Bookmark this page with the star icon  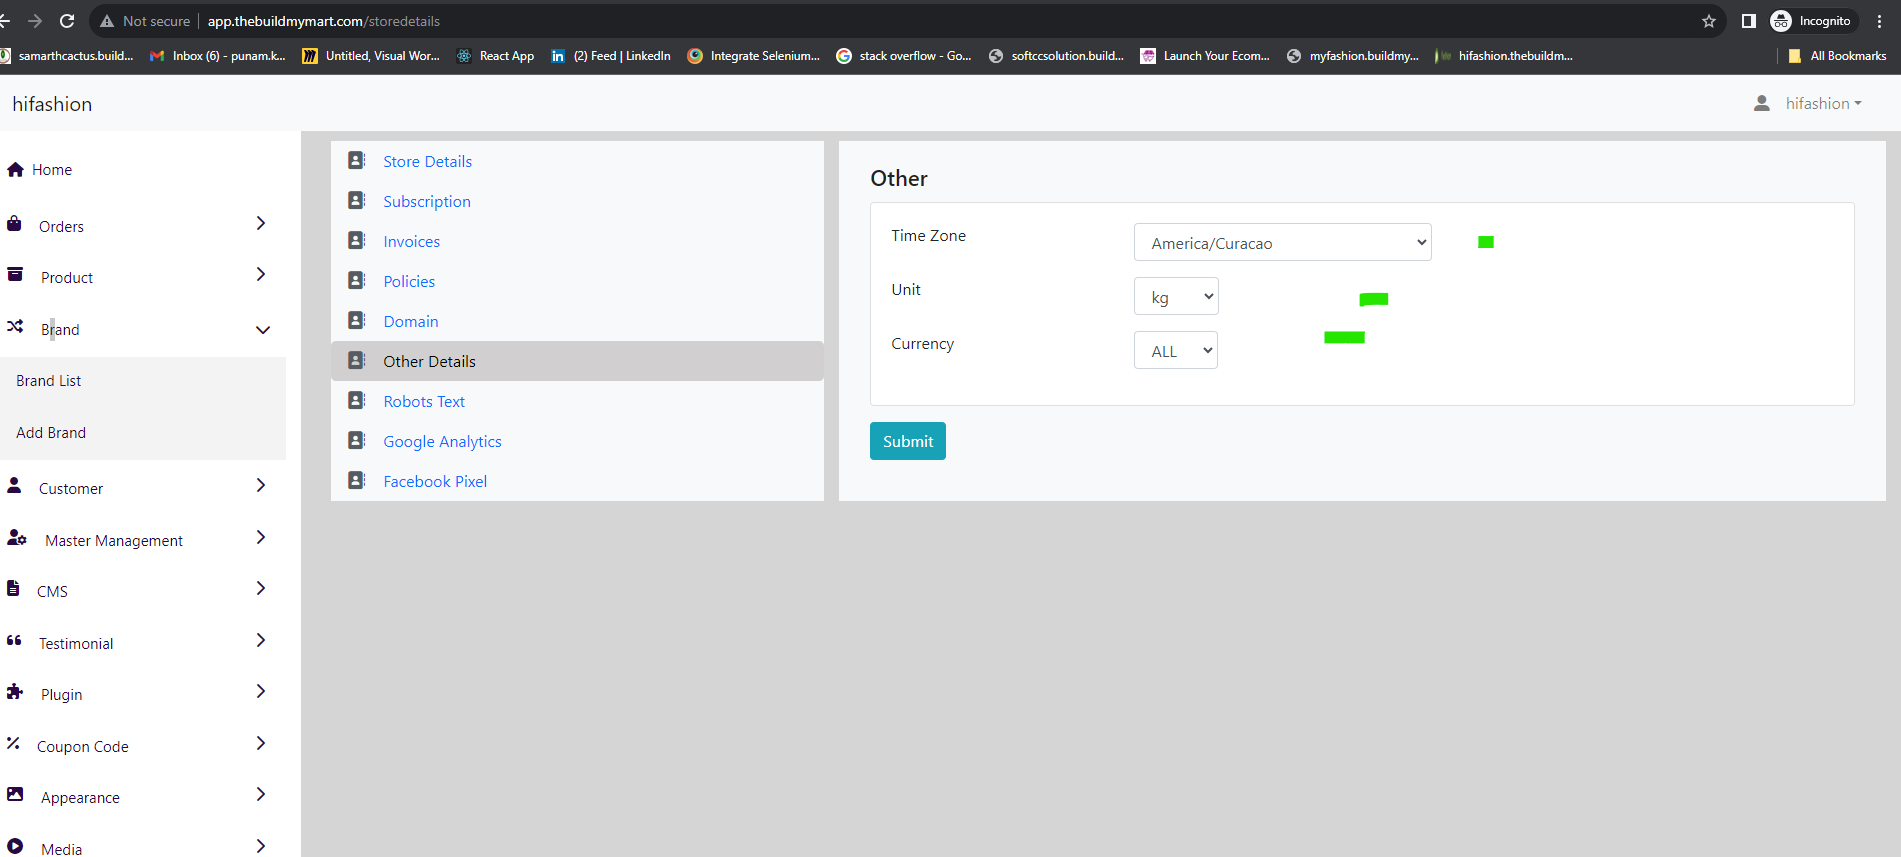click(1709, 21)
